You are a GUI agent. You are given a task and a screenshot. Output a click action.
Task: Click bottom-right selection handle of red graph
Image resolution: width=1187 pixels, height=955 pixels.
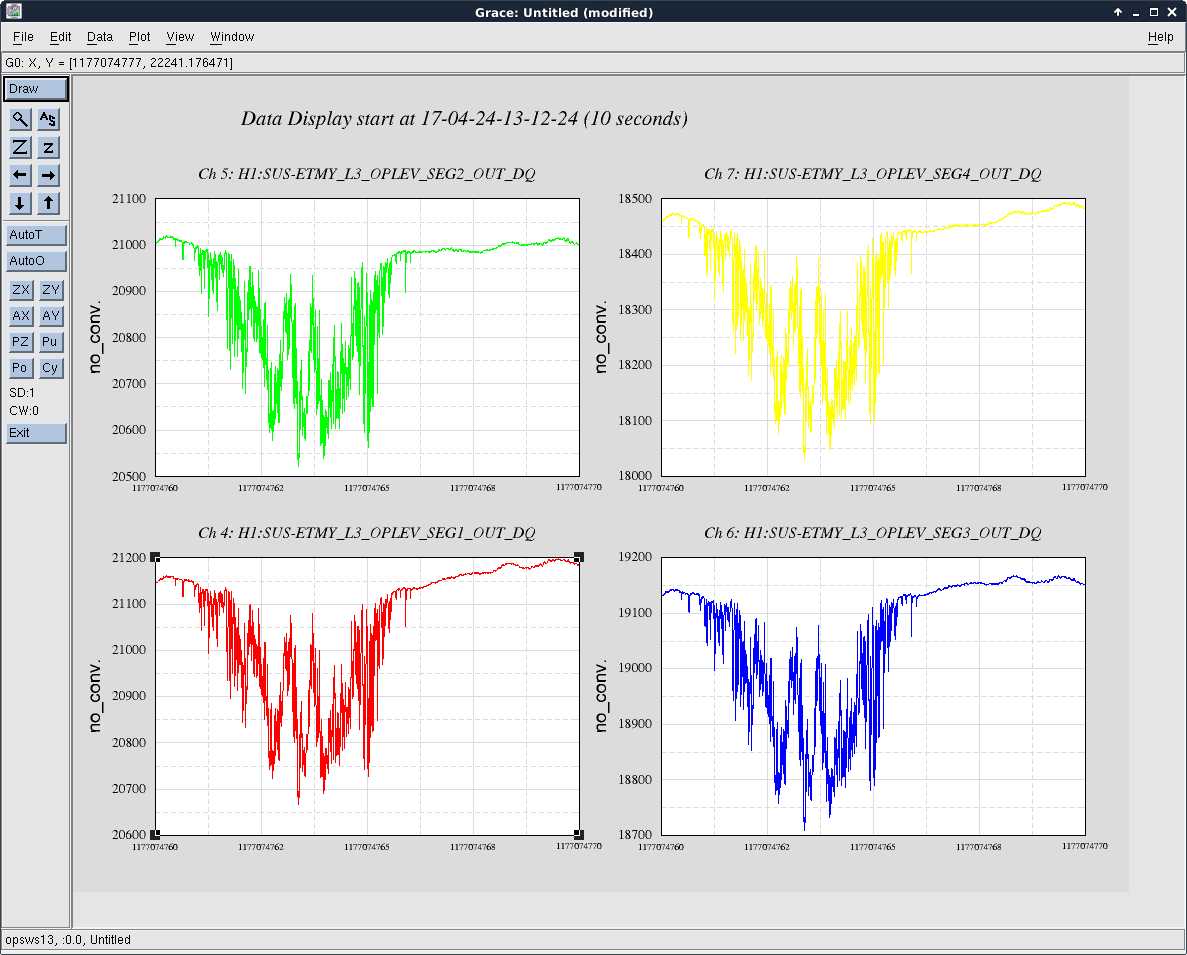pyautogui.click(x=579, y=835)
